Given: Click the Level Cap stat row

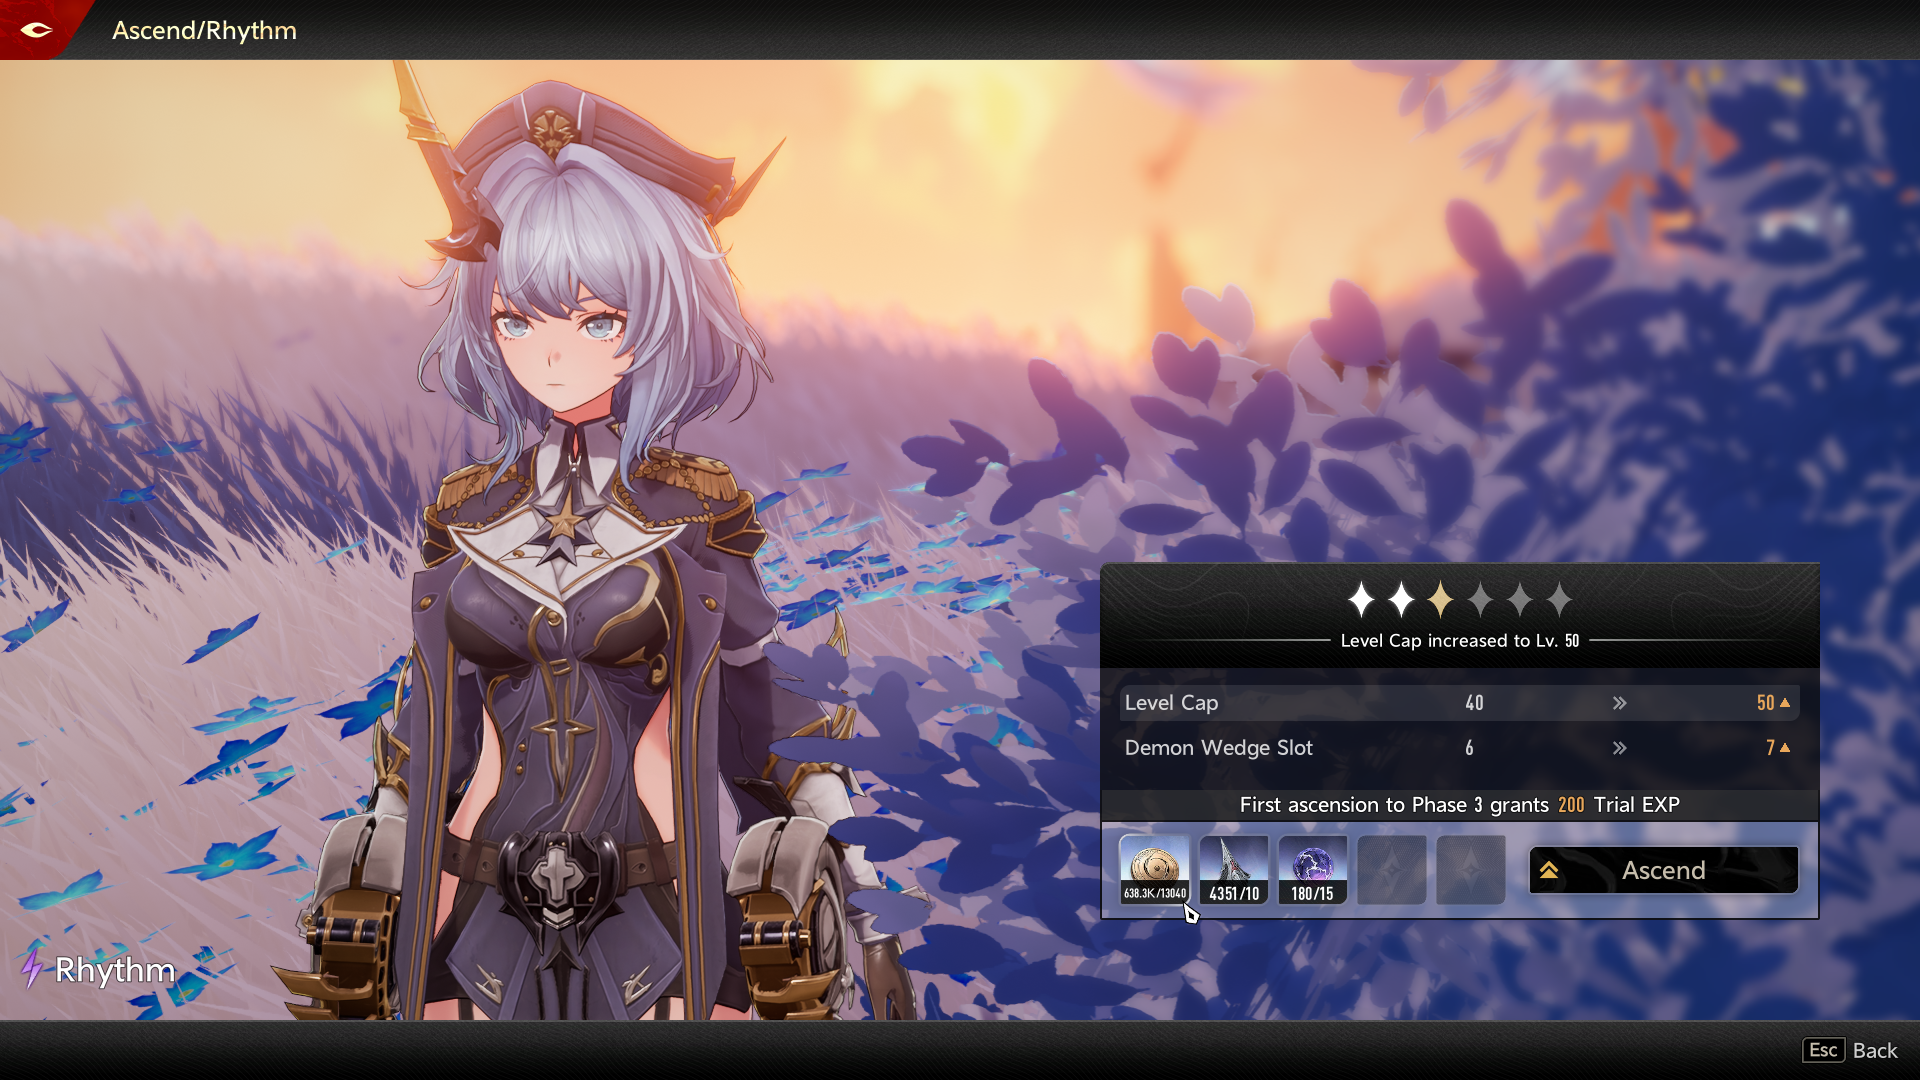Looking at the screenshot, I should tap(1458, 703).
